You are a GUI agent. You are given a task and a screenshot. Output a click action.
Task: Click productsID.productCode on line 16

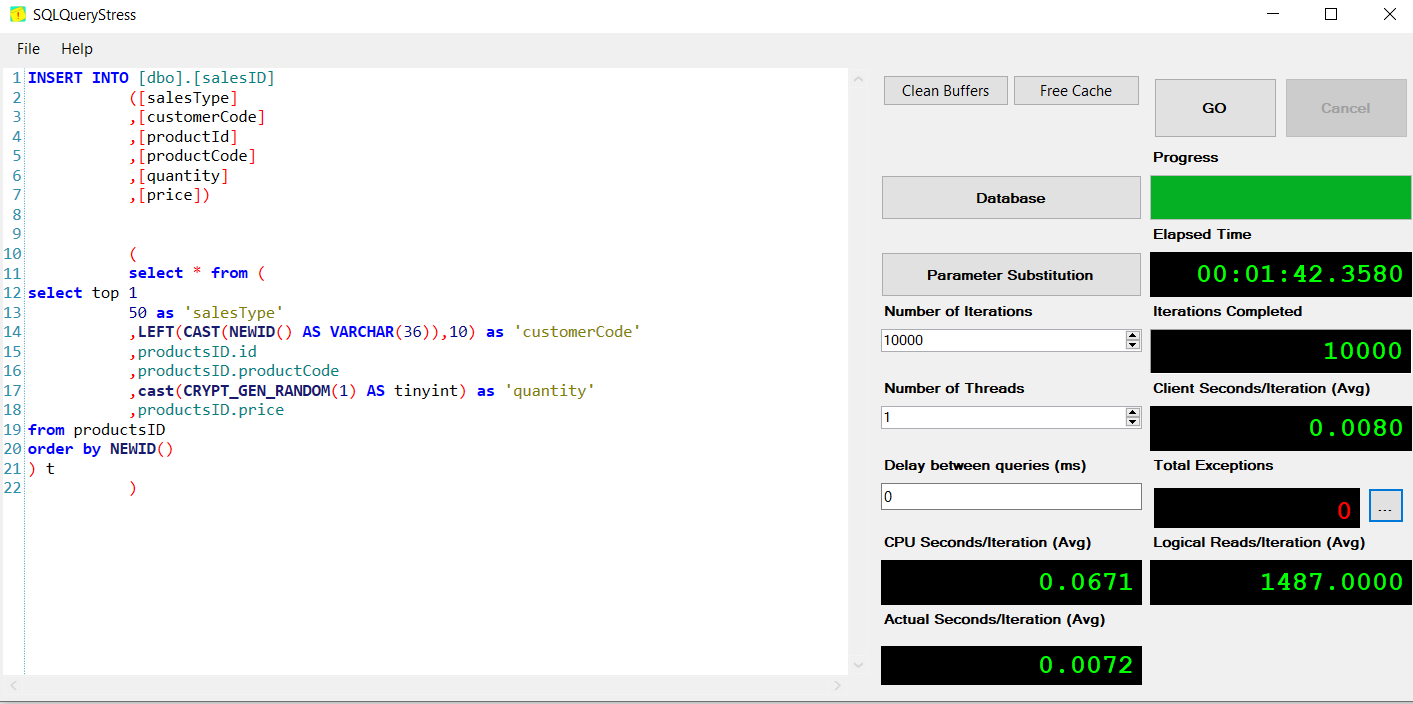pos(238,371)
